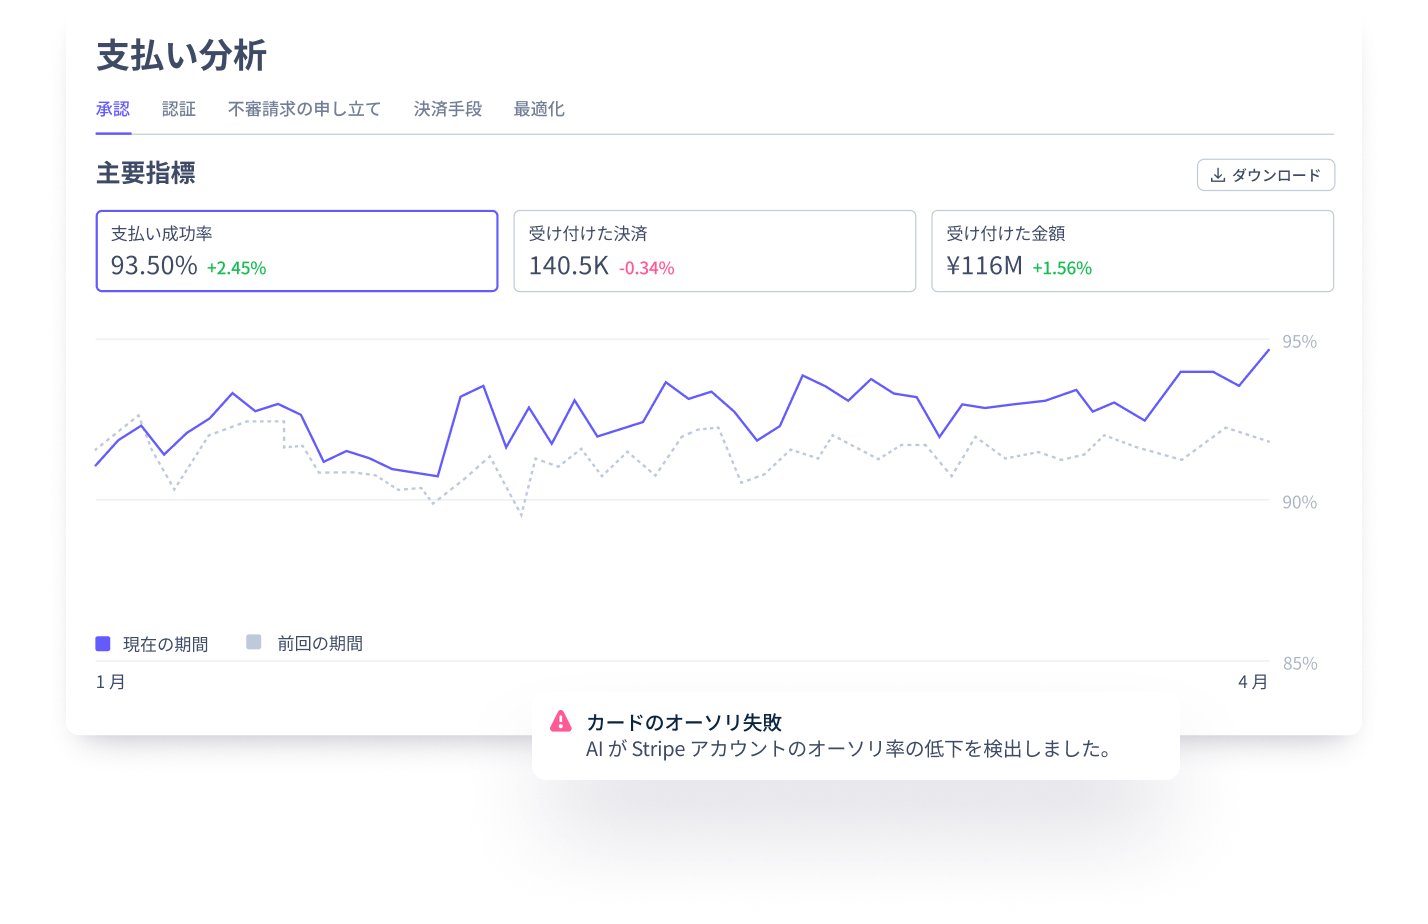Select the 支払い成功率 metric card
This screenshot has width=1428, height=924.
point(297,251)
